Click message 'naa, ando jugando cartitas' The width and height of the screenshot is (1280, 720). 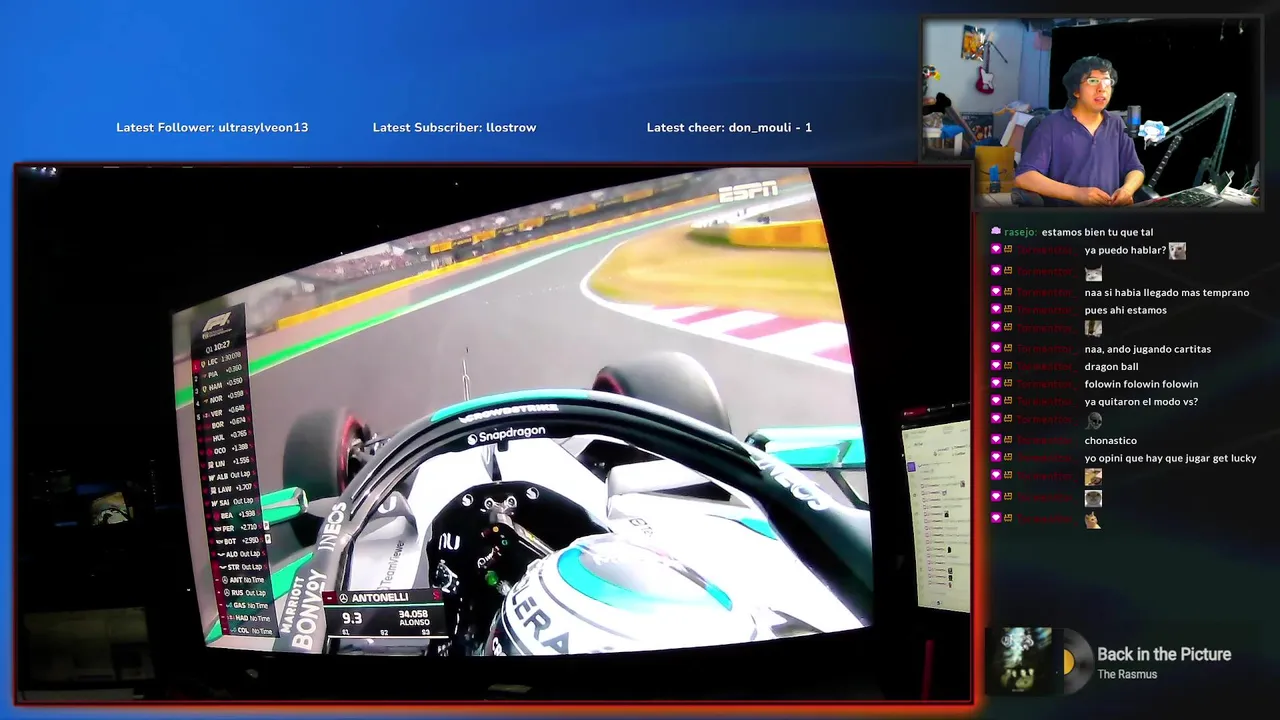1148,349
